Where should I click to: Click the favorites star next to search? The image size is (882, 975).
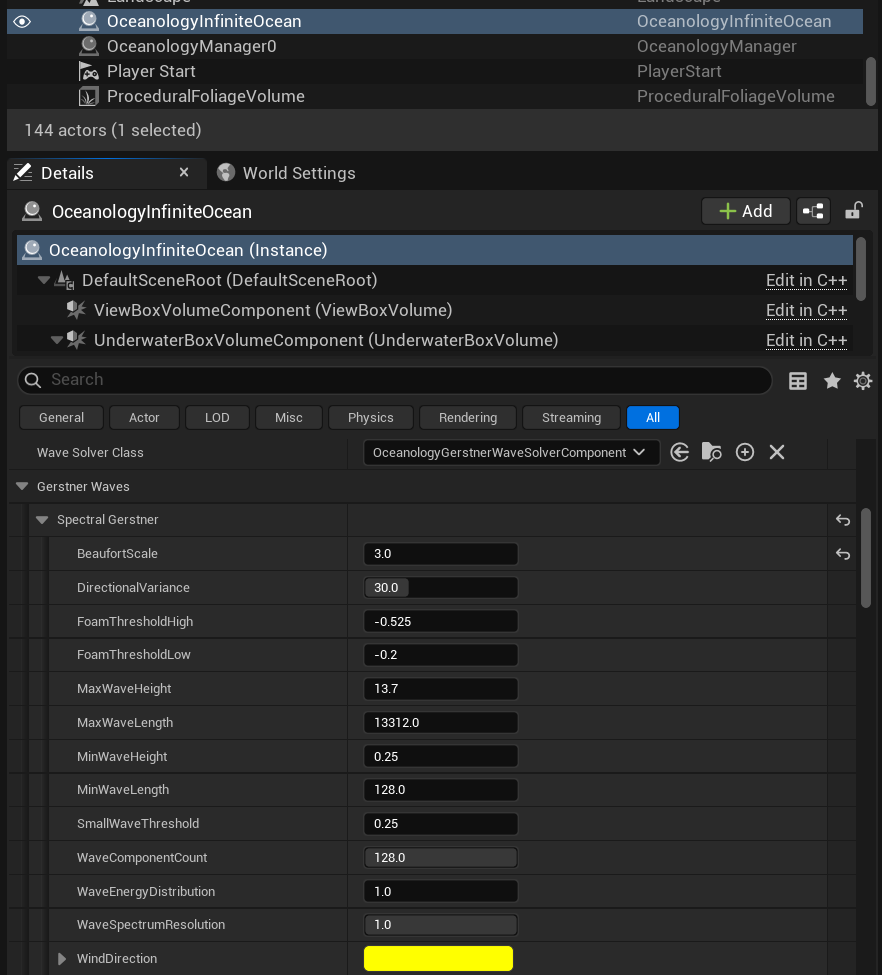[x=832, y=380]
